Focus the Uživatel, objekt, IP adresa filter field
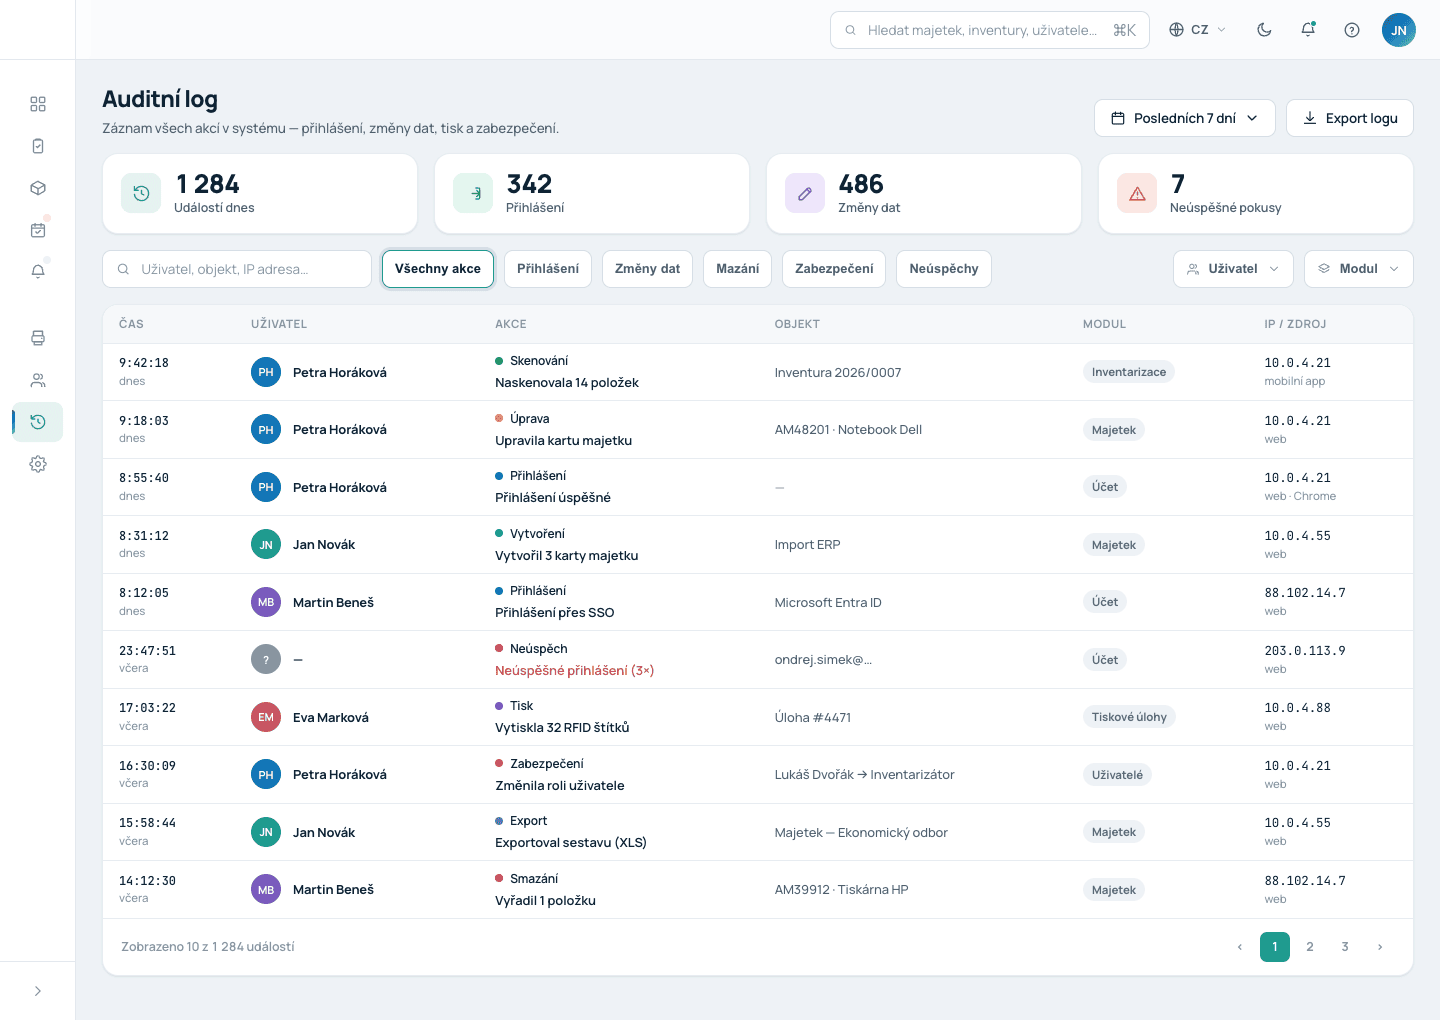The height and width of the screenshot is (1020, 1440). coord(237,269)
